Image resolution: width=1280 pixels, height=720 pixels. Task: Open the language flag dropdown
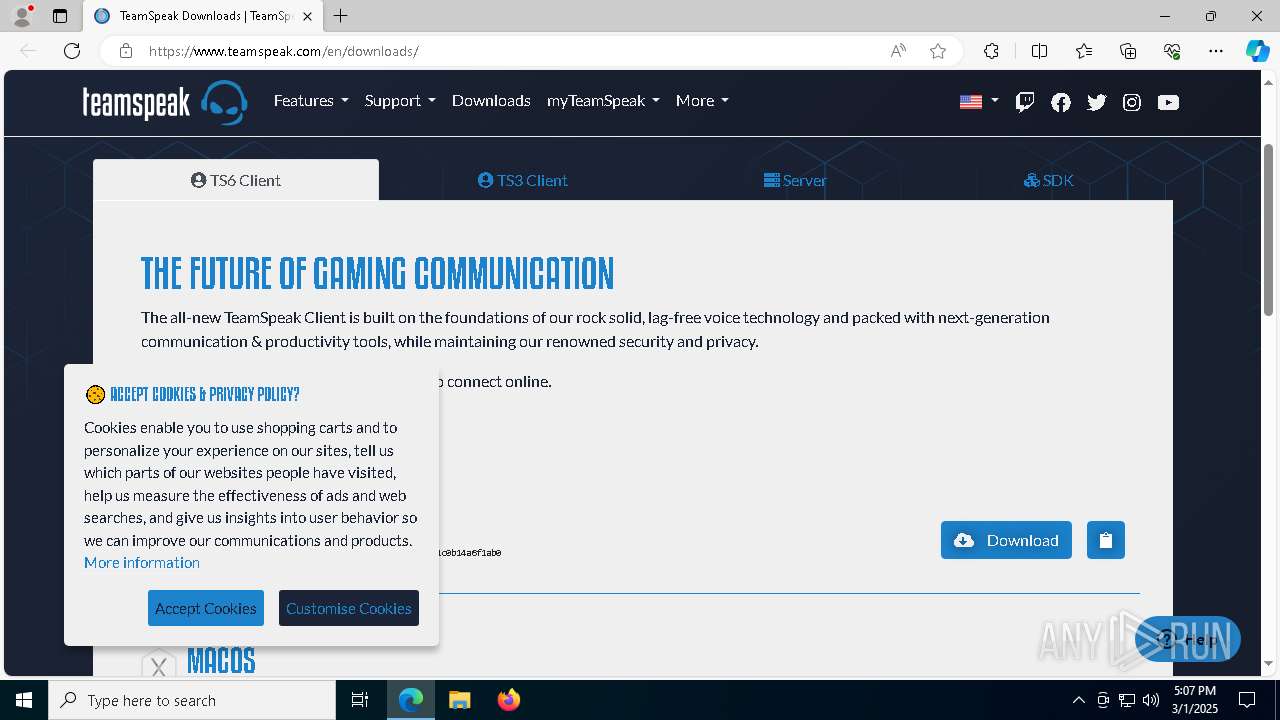(x=979, y=101)
